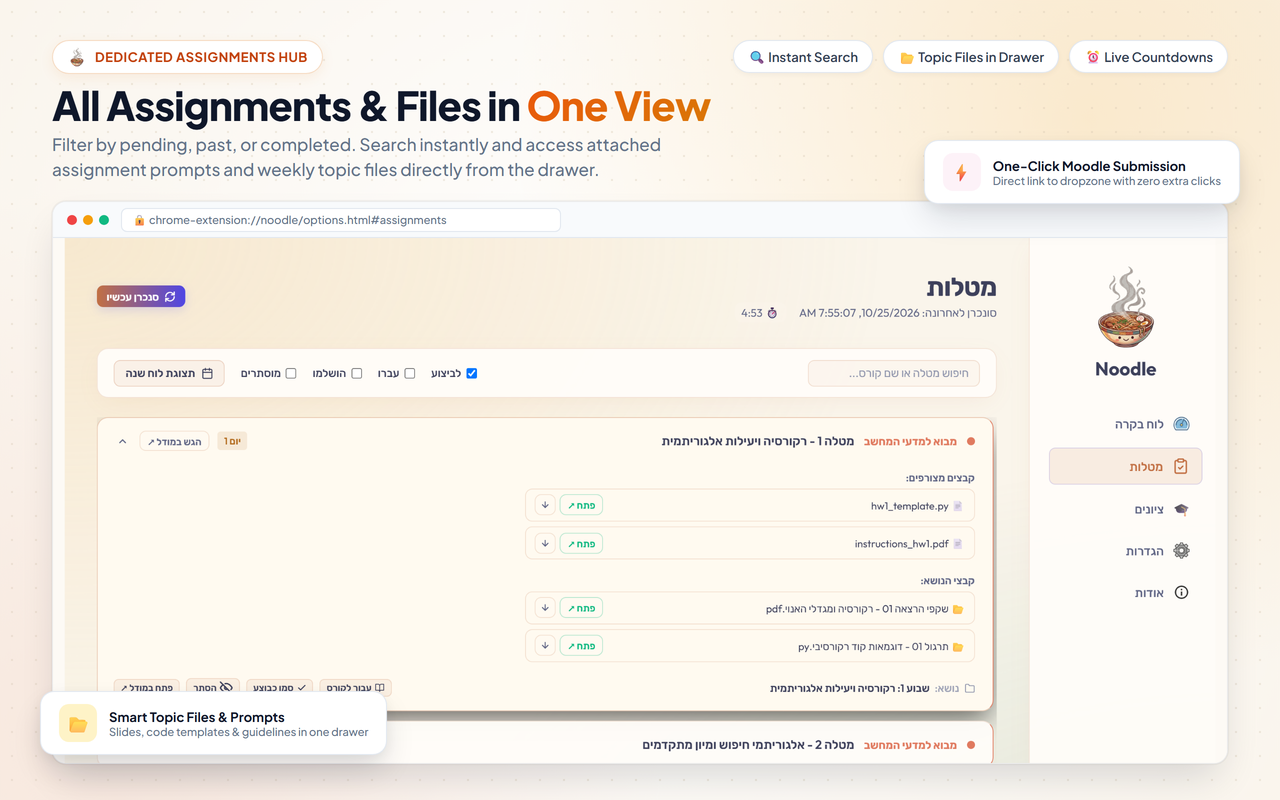
Task: Click the עבור לקורס go to course button
Action: coord(355,687)
